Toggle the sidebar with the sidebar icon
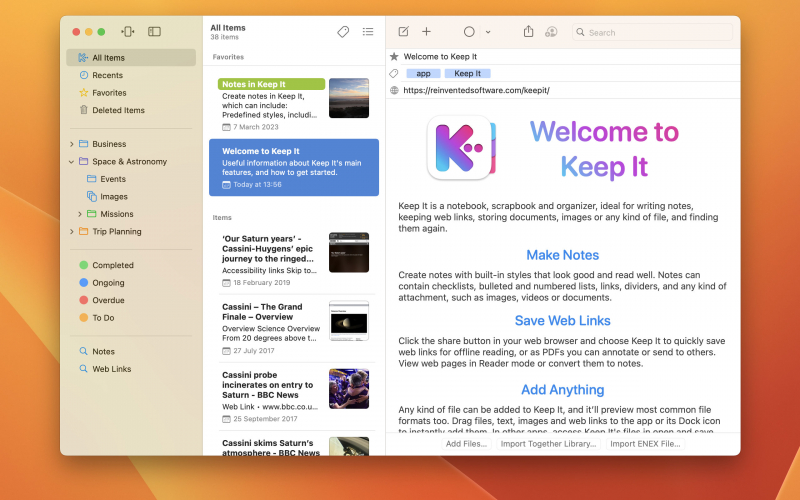Image resolution: width=800 pixels, height=500 pixels. [x=155, y=32]
